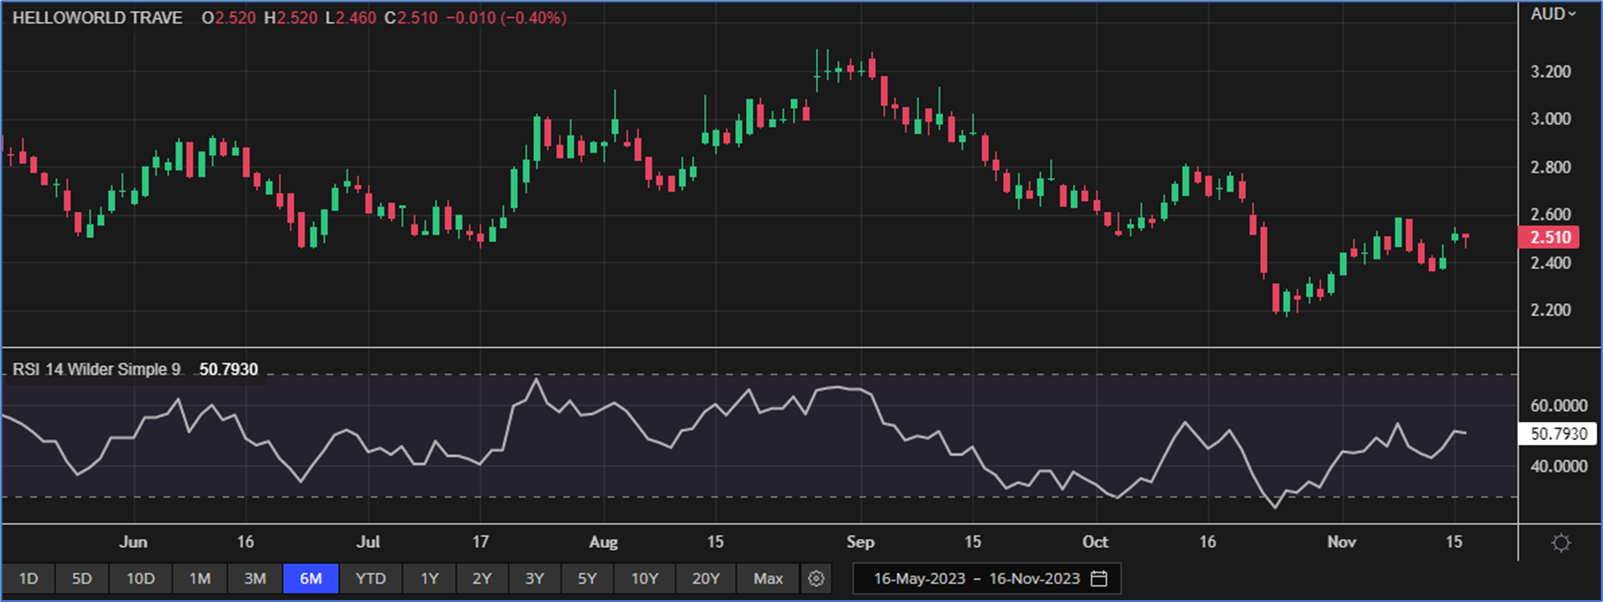Select the 2Y range button
The width and height of the screenshot is (1603, 602).
click(x=482, y=579)
